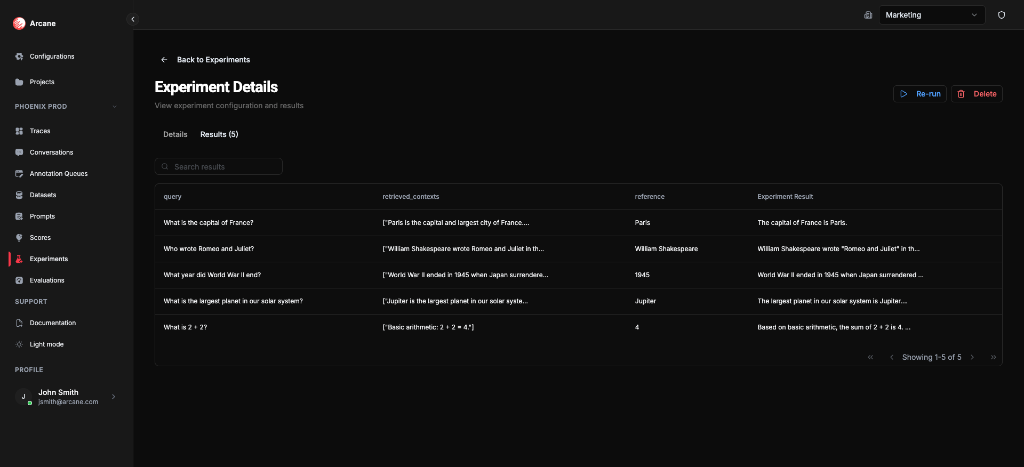This screenshot has width=1024, height=467.
Task: Open the Configurations gear icon
Action: [x=19, y=56]
